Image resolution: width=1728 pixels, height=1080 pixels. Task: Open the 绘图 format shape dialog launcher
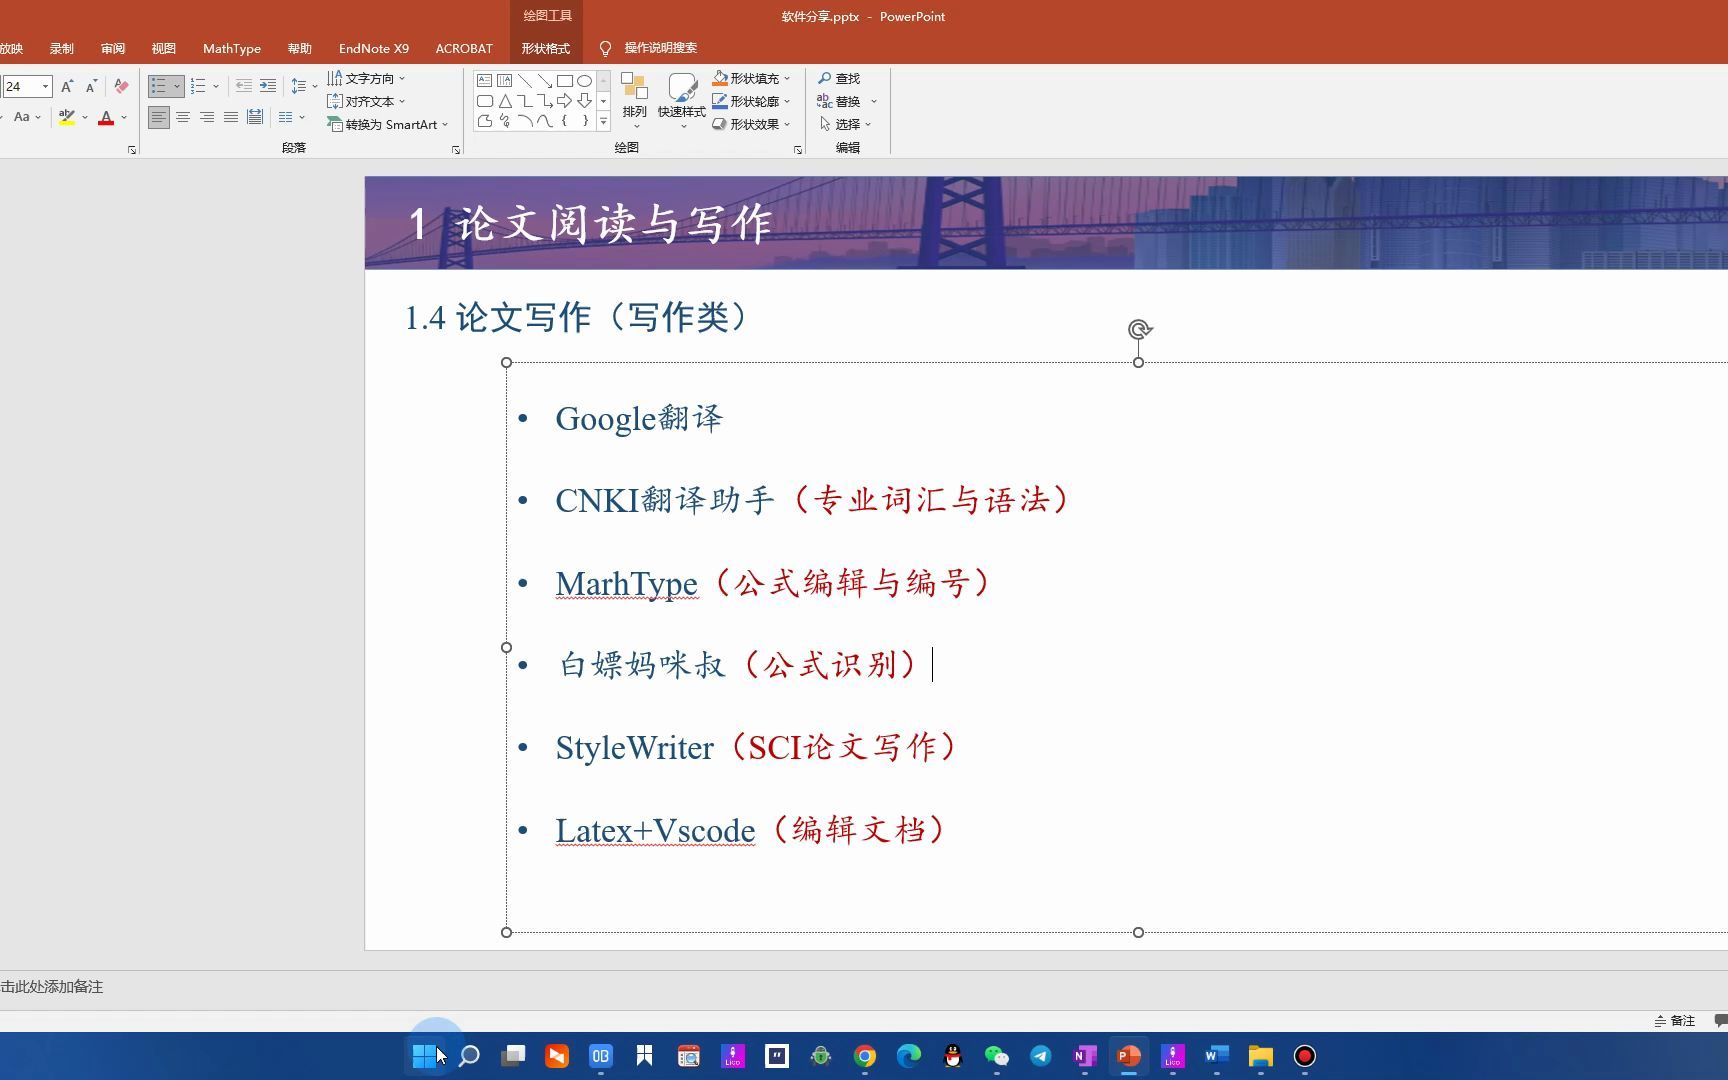coord(798,150)
